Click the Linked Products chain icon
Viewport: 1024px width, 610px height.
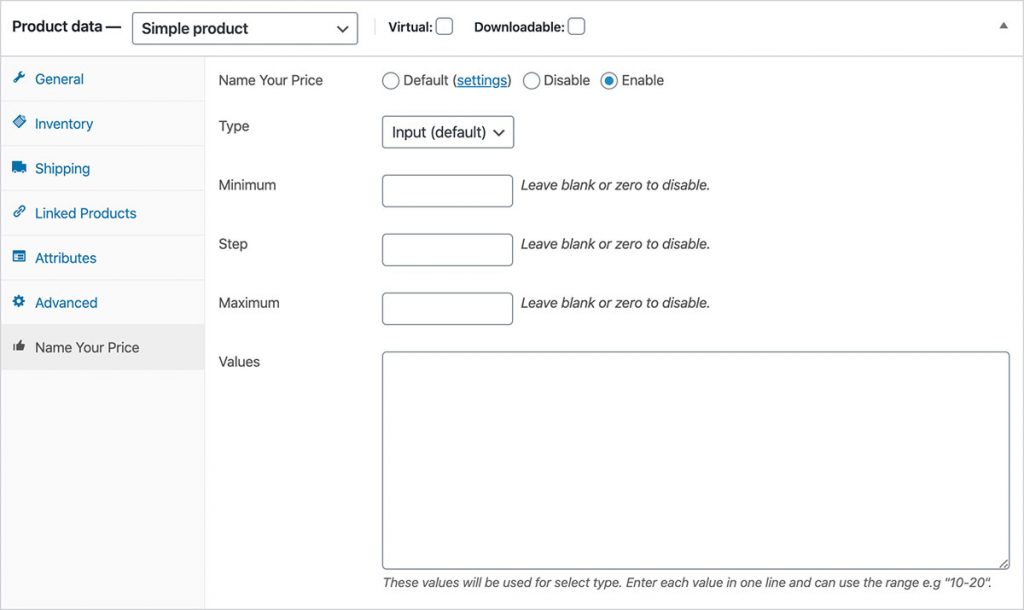[19, 212]
